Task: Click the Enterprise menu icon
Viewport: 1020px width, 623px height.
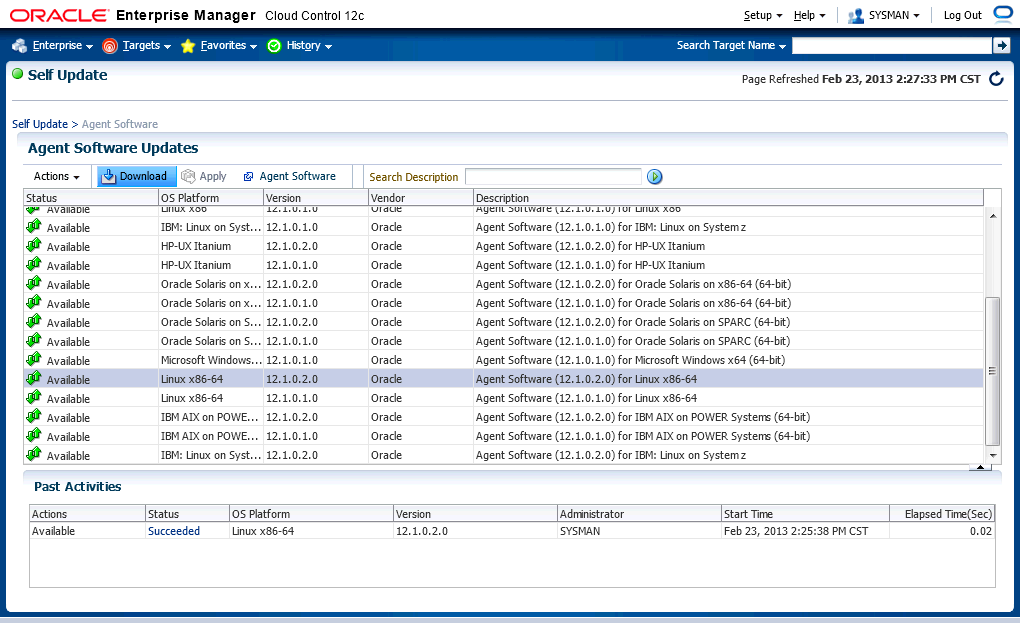Action: 20,46
